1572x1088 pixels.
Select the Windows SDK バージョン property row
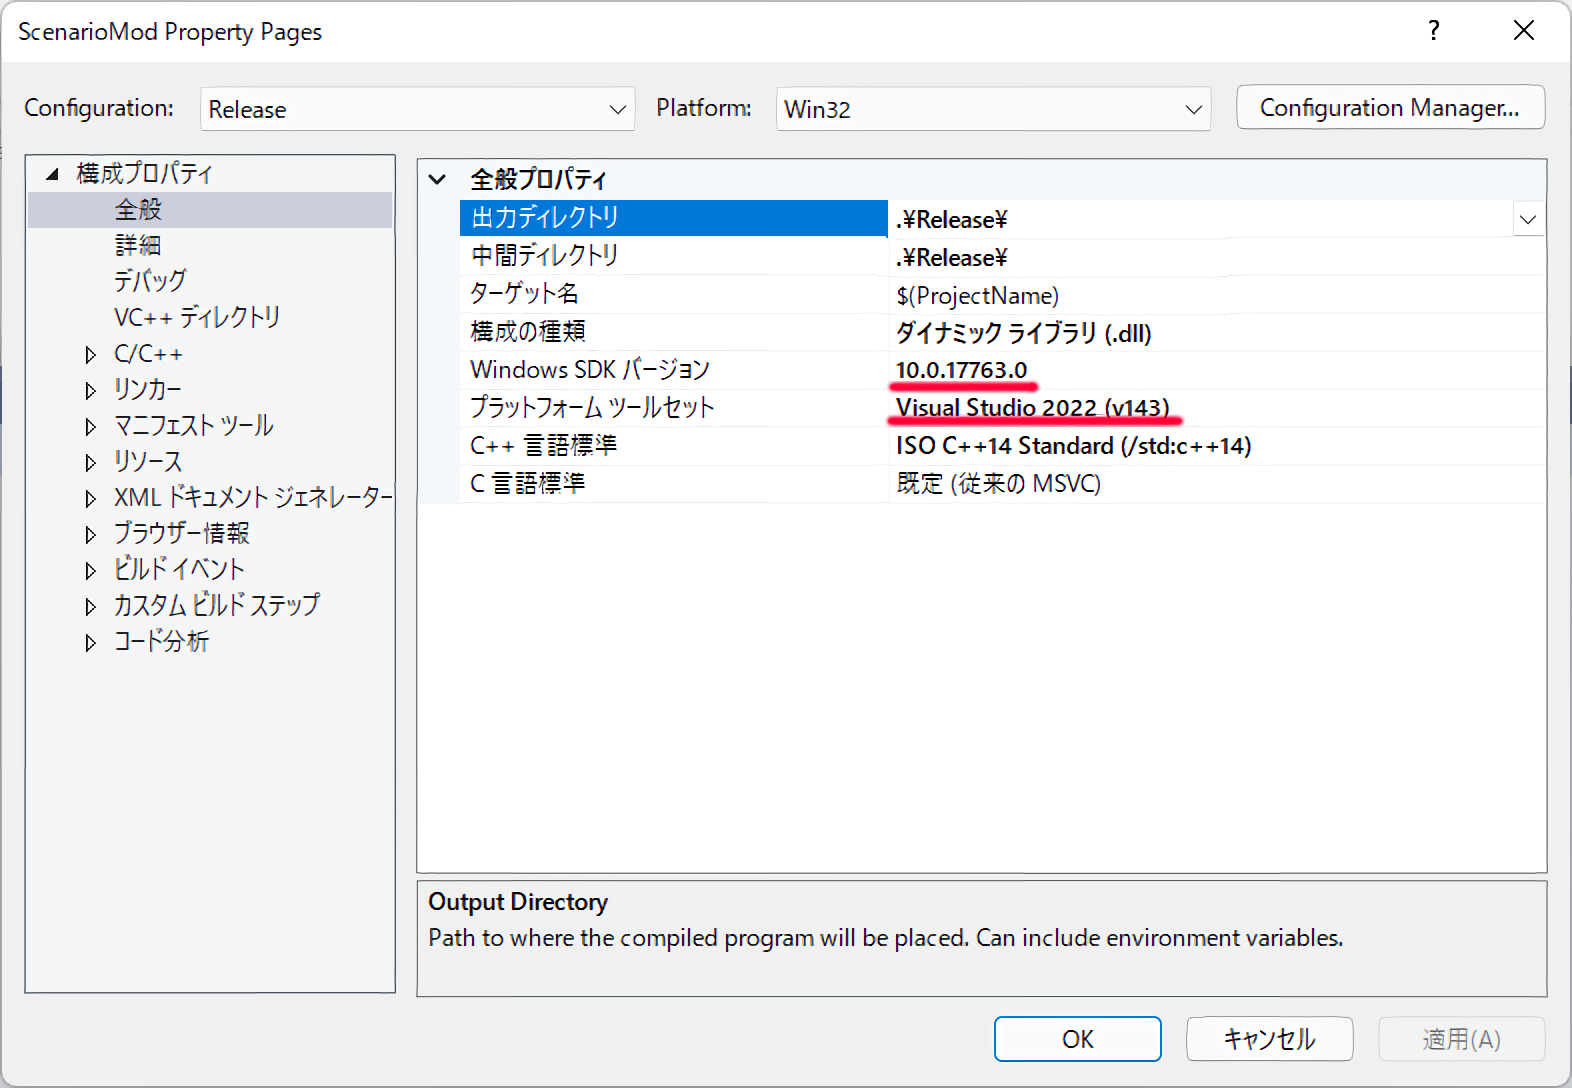click(x=590, y=370)
